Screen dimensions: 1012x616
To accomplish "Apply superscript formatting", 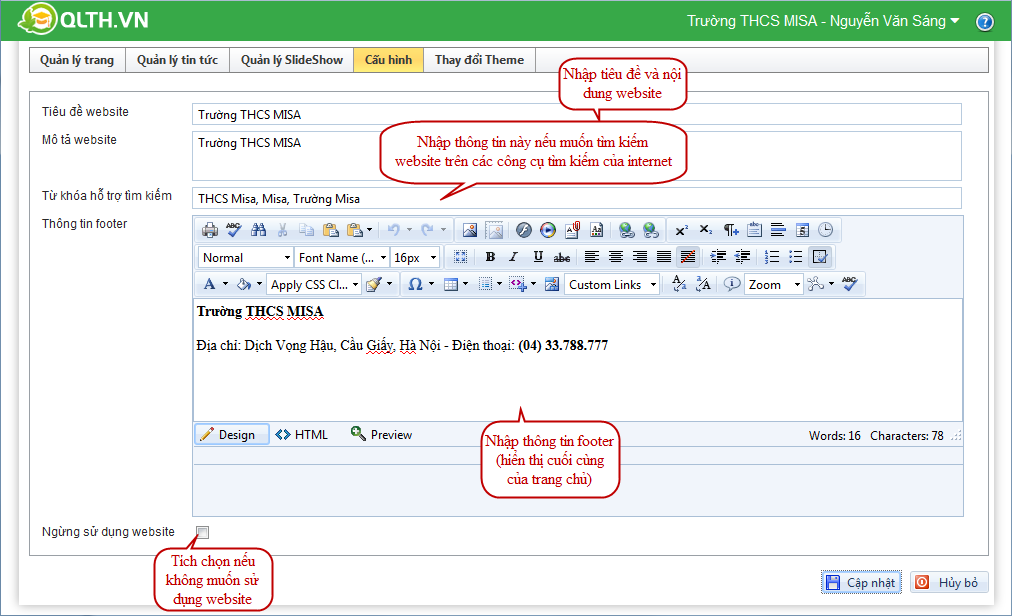I will point(682,230).
